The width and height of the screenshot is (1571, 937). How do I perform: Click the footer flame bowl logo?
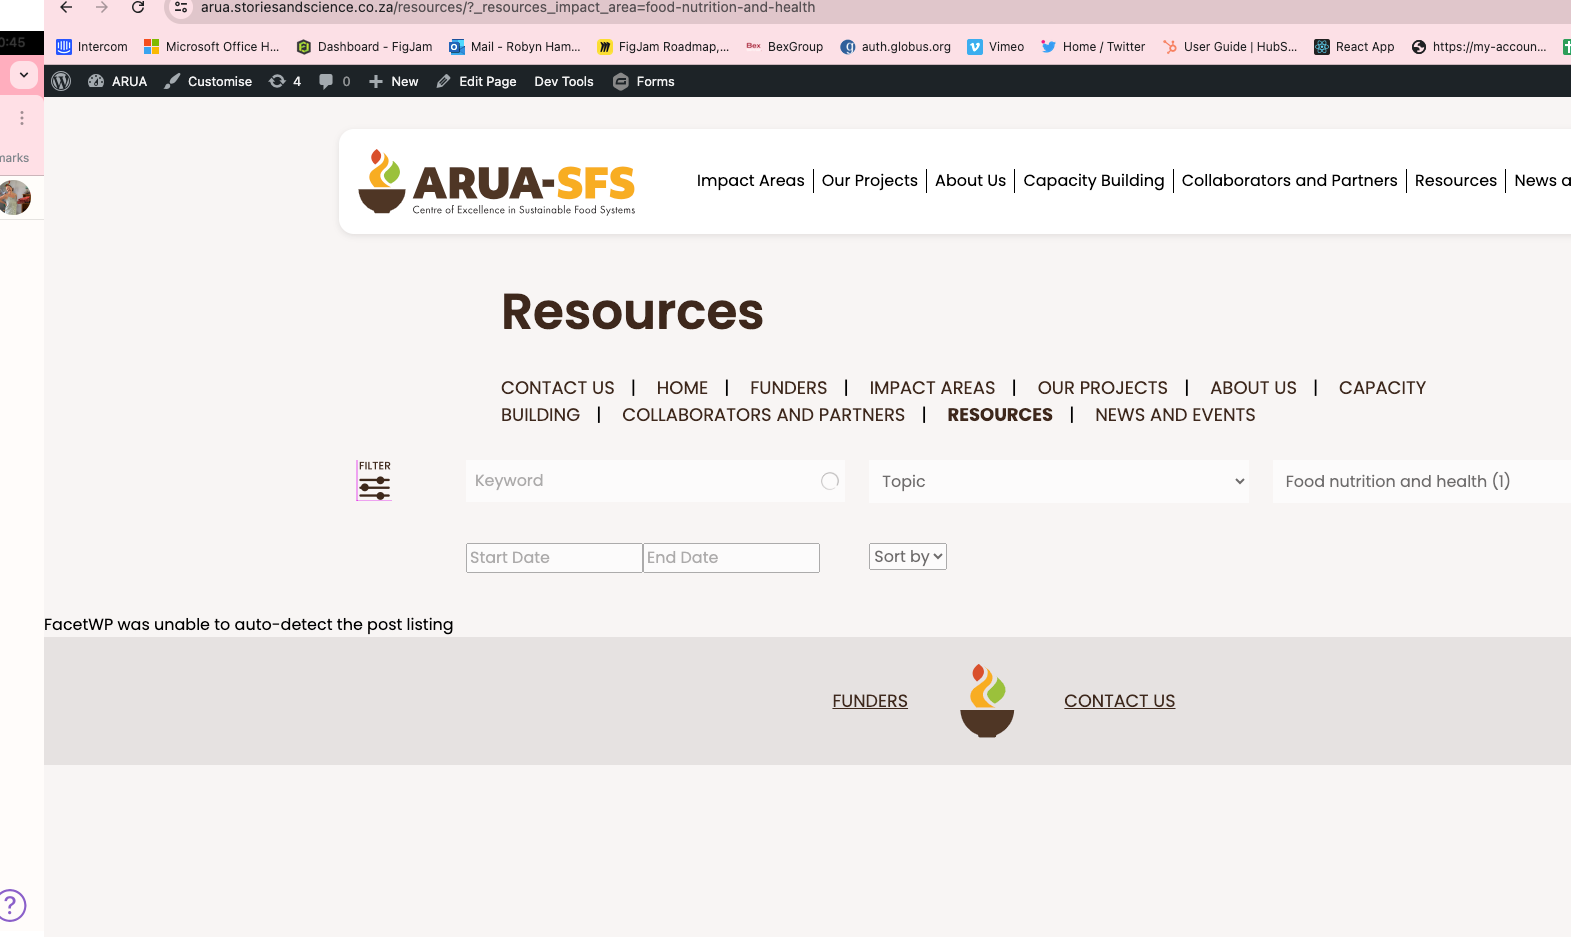(986, 701)
